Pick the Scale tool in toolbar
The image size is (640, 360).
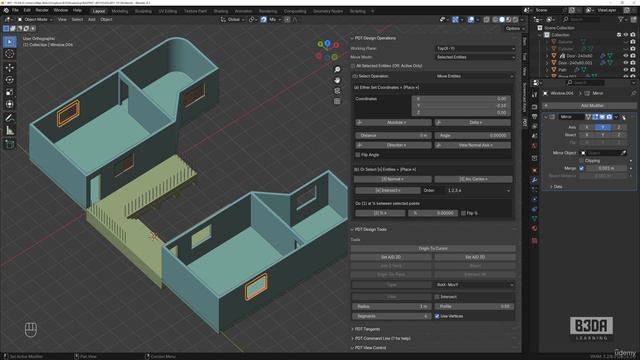pos(10,92)
